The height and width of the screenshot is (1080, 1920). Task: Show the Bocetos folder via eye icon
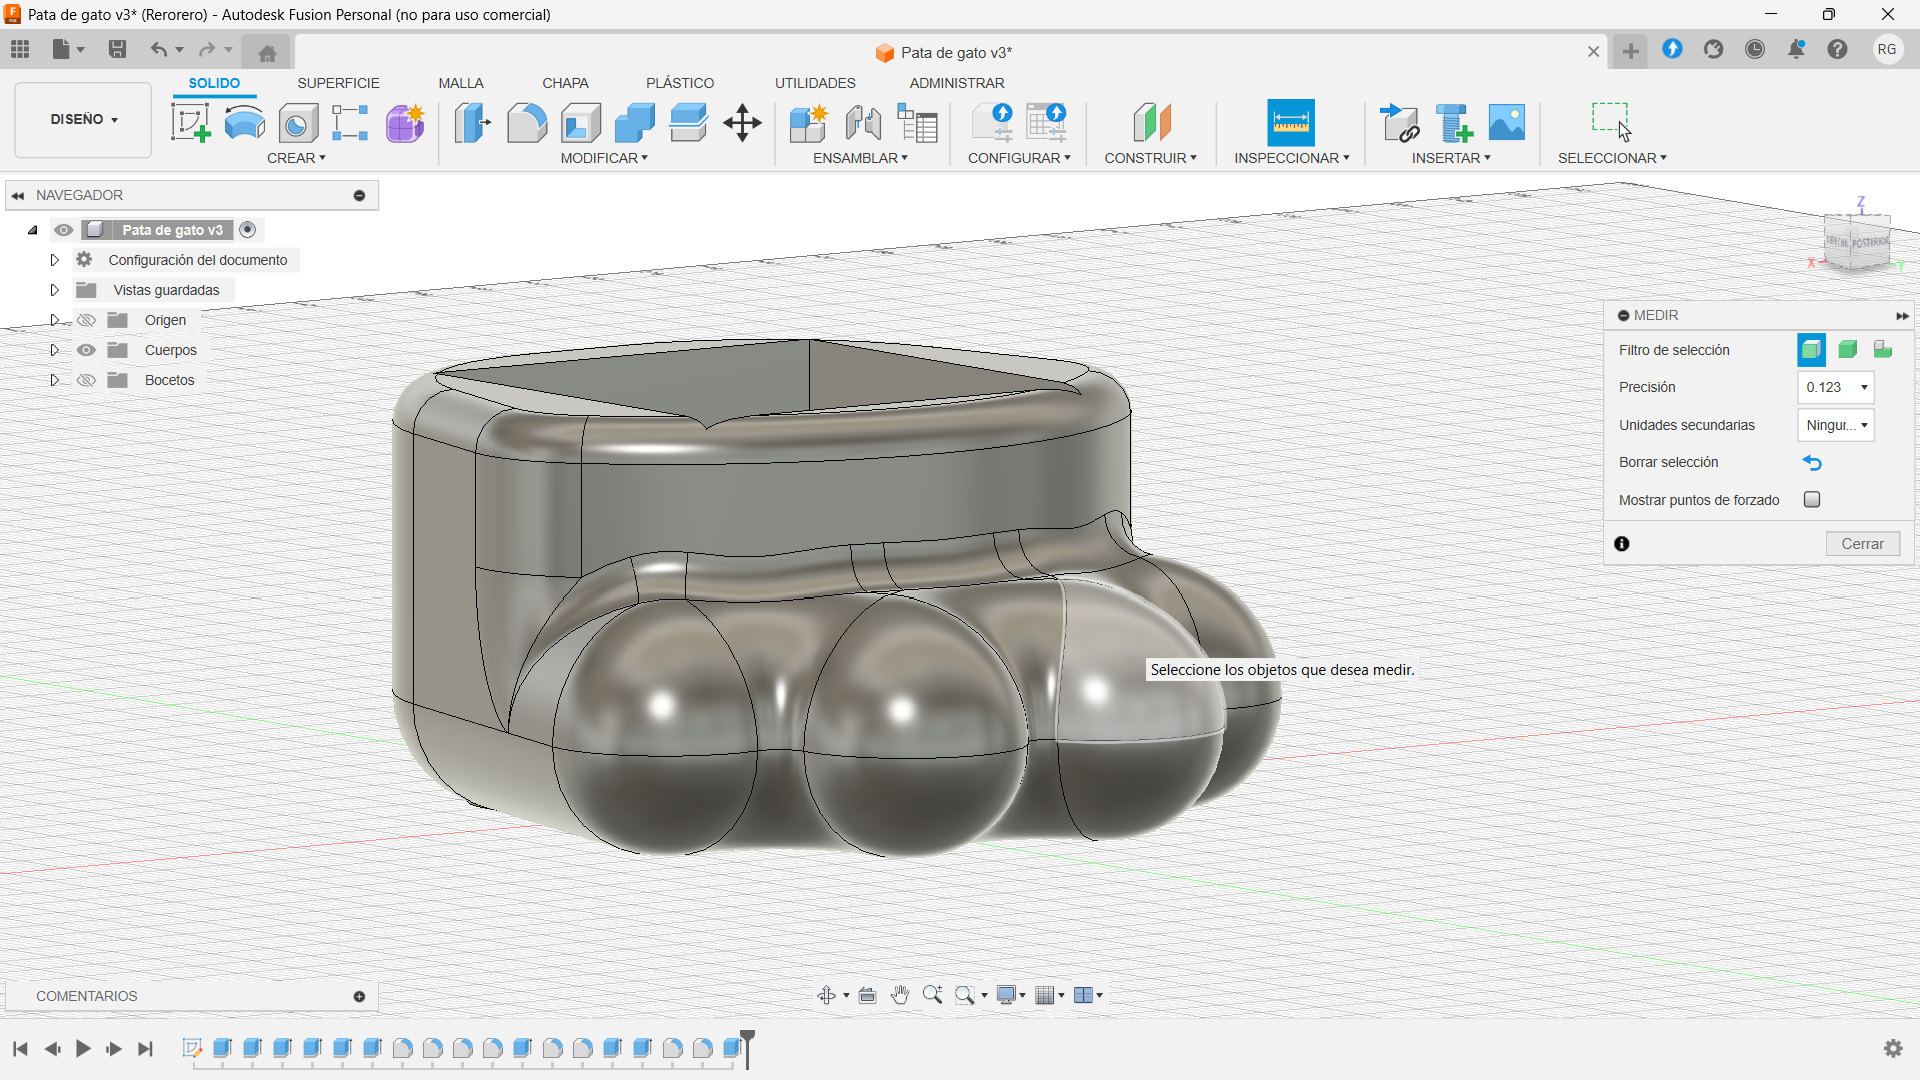pyautogui.click(x=87, y=380)
